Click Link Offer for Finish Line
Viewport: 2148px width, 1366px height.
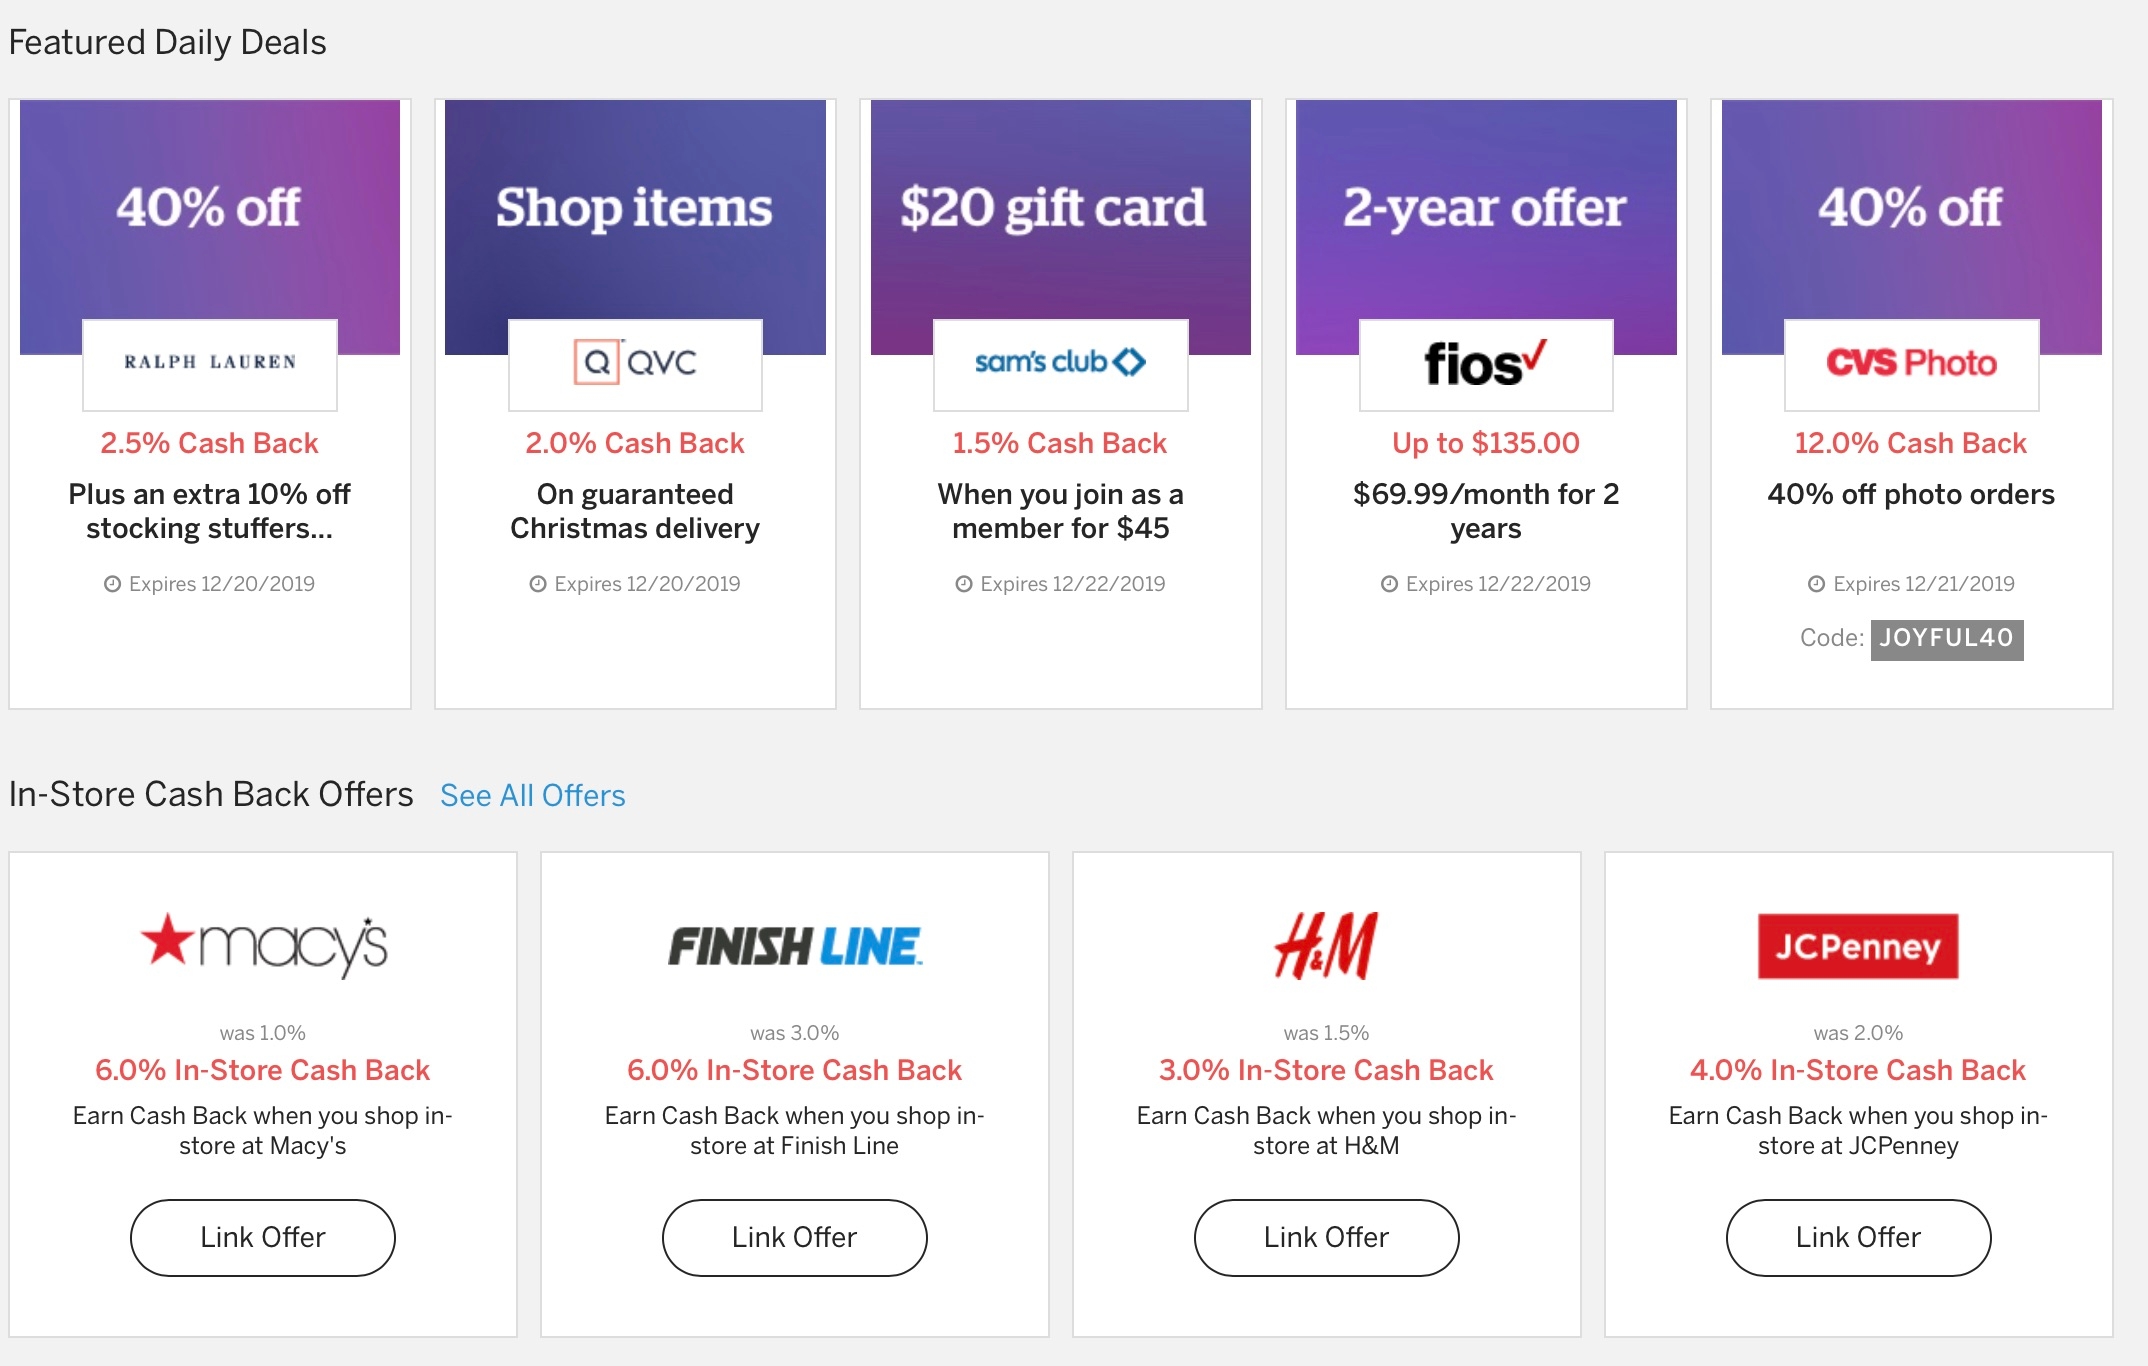[x=794, y=1237]
